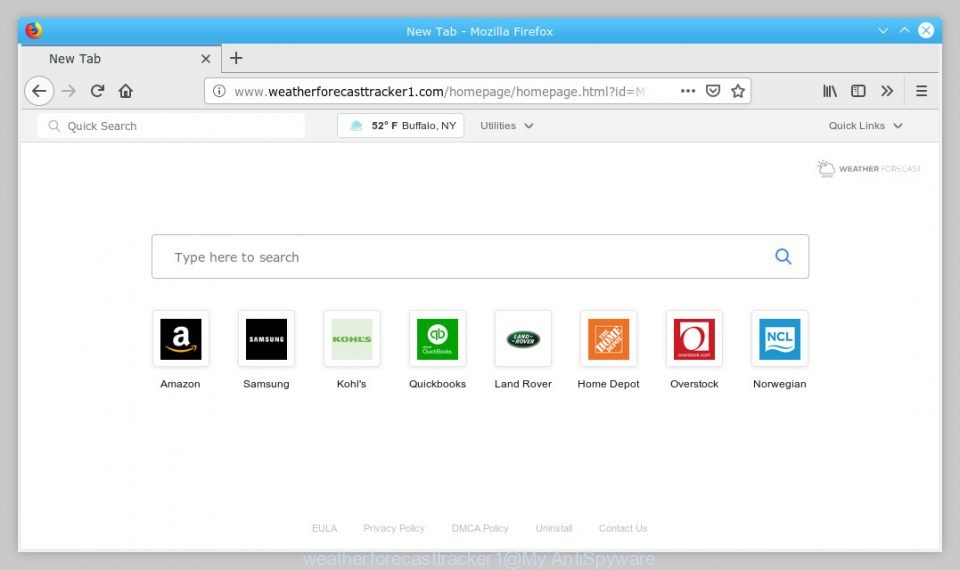Screen dimensions: 960x570
Task: Click the Type here to search box
Action: point(480,257)
